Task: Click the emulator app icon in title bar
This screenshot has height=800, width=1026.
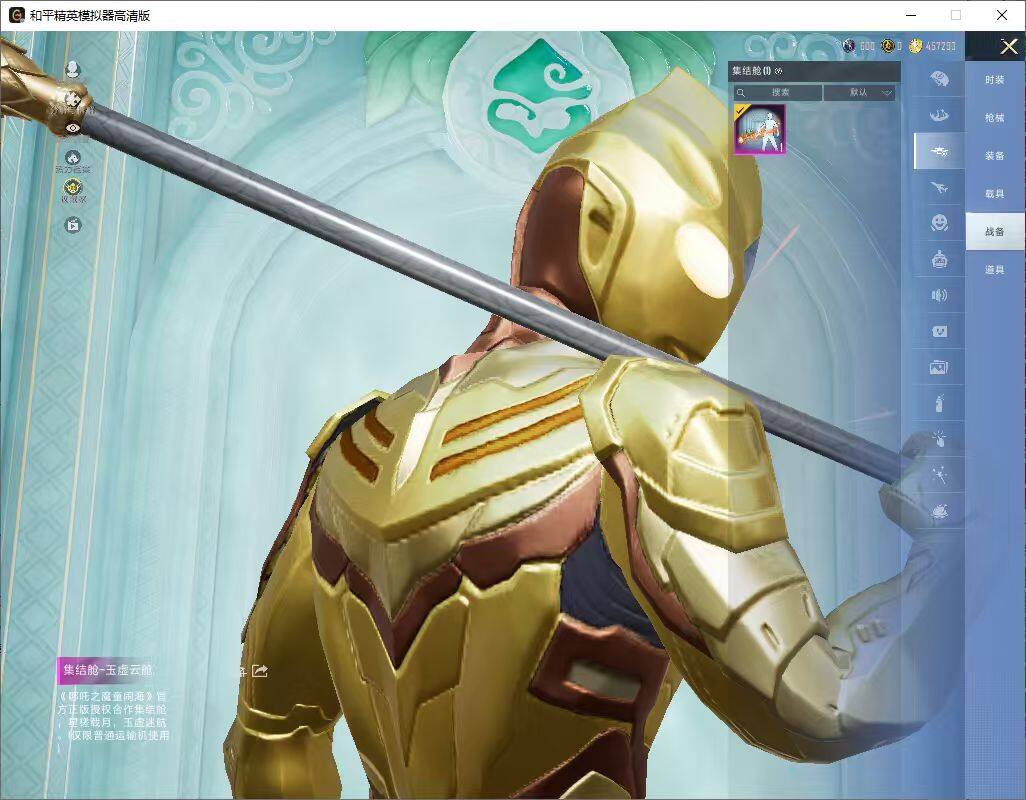Action: click(x=18, y=15)
